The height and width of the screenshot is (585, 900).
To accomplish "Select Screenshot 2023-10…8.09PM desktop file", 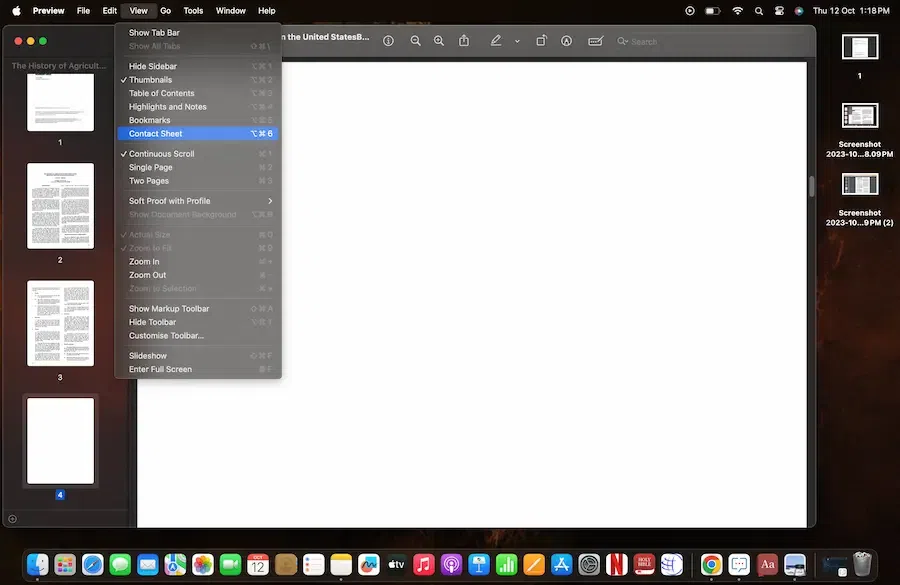I will pos(860,116).
